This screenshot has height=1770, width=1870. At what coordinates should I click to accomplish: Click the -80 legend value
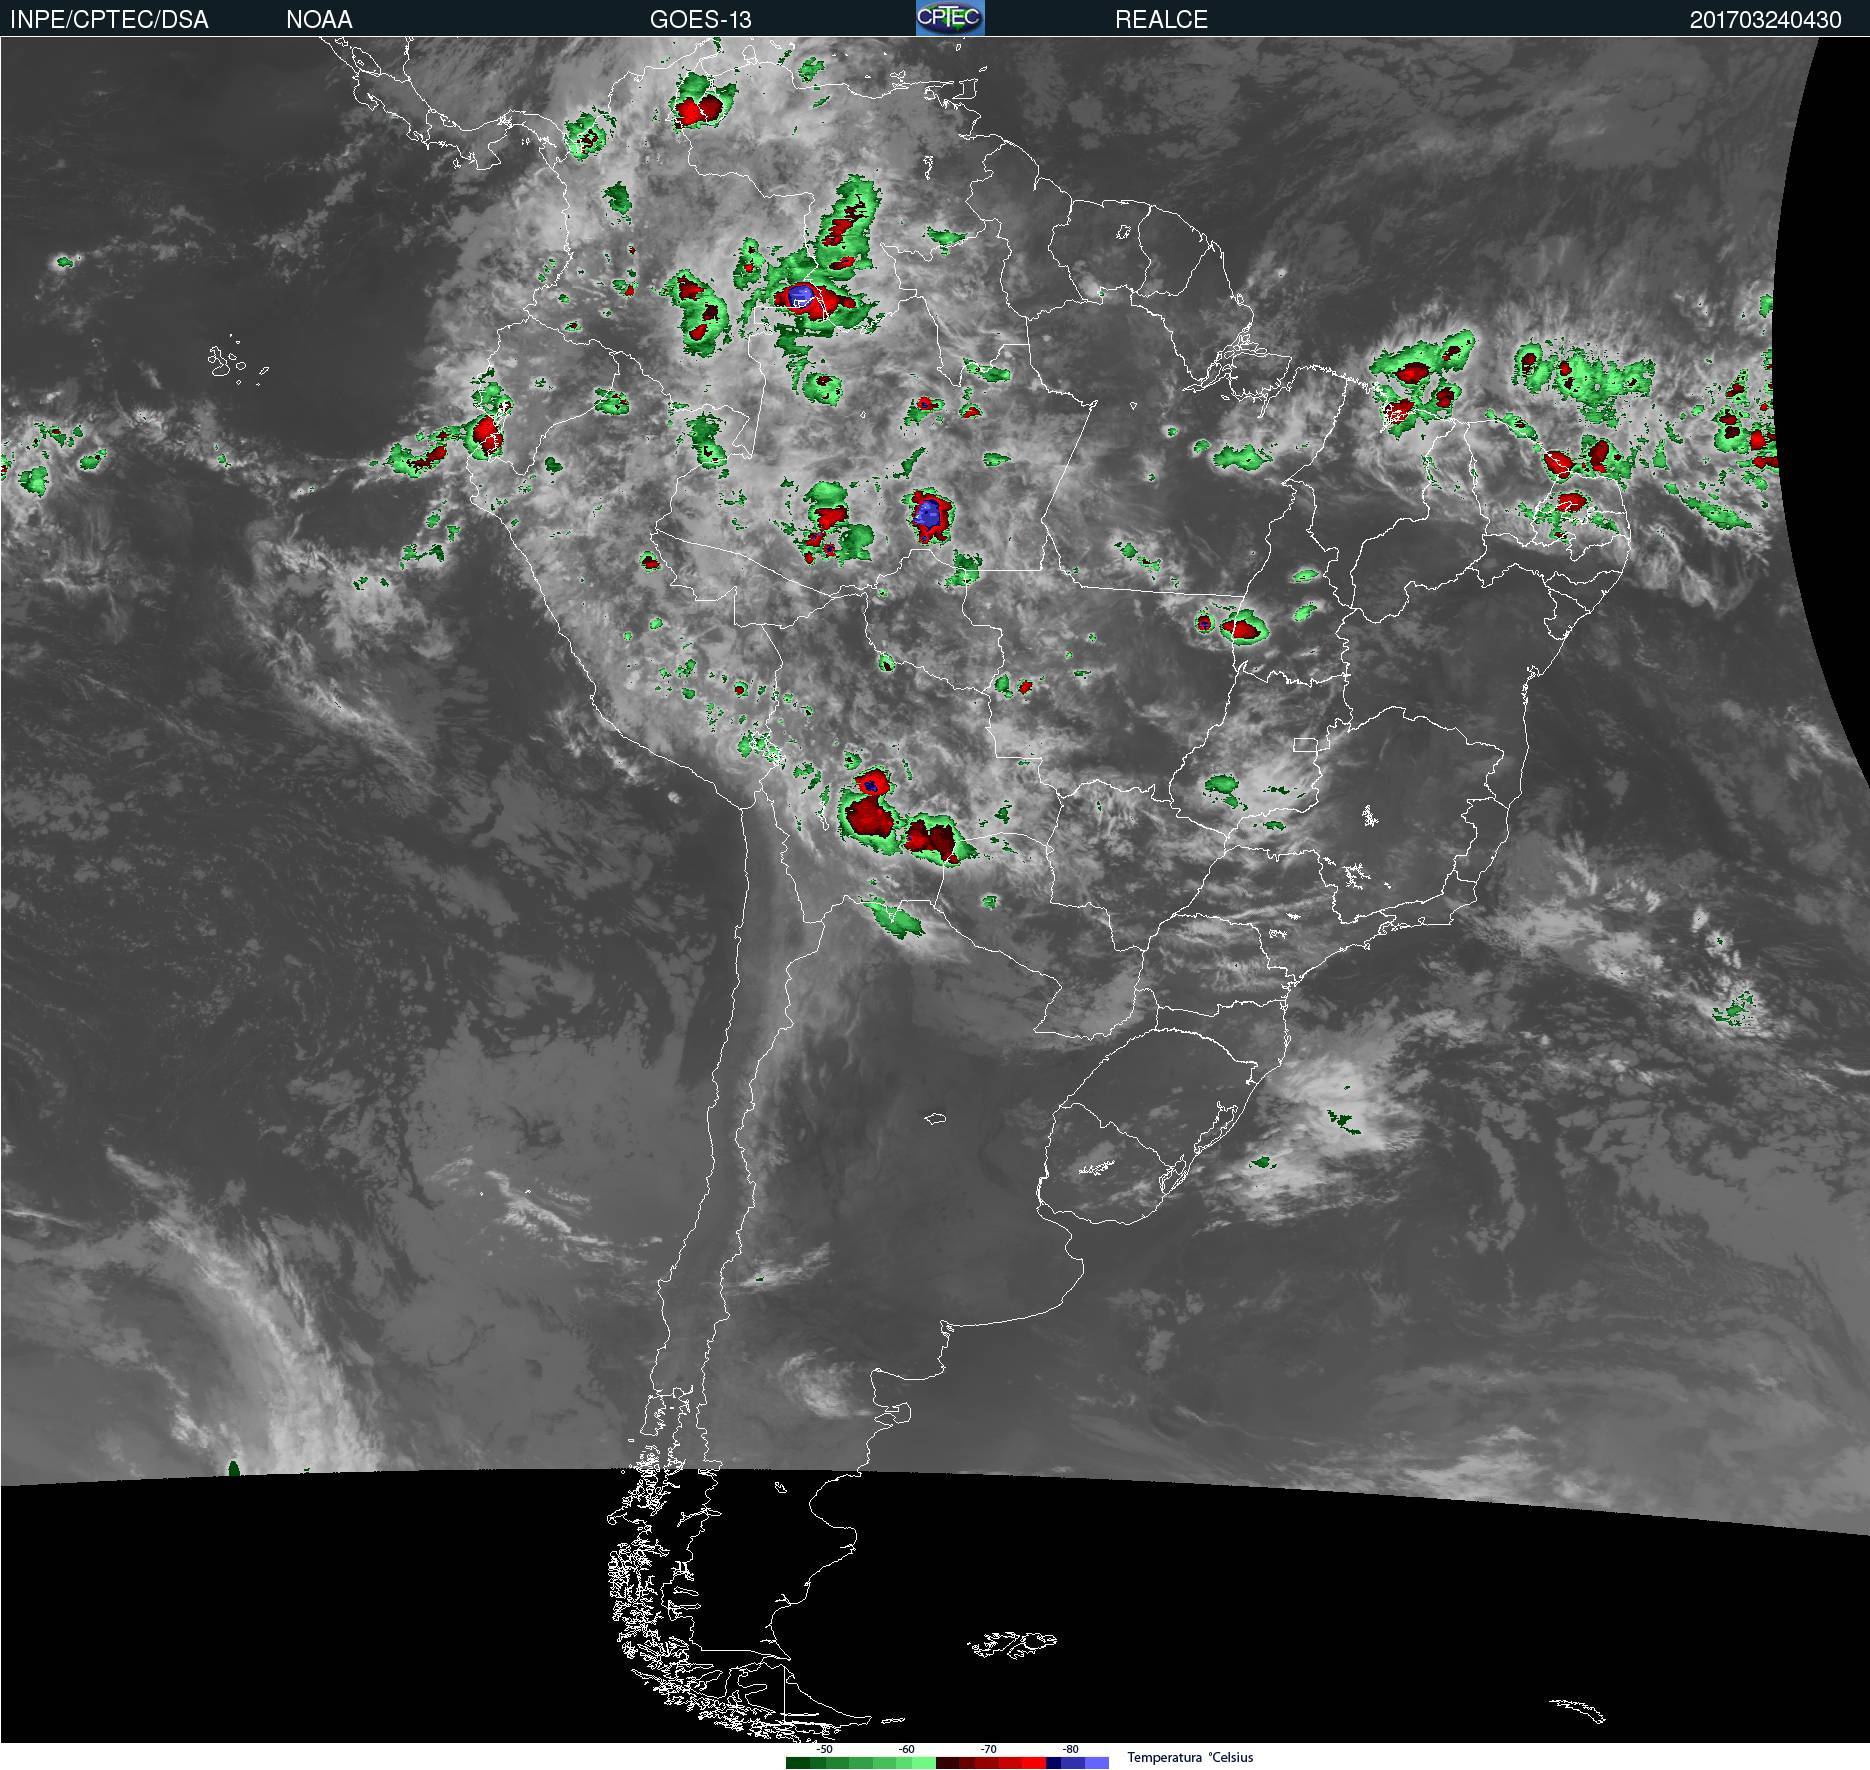1070,1749
